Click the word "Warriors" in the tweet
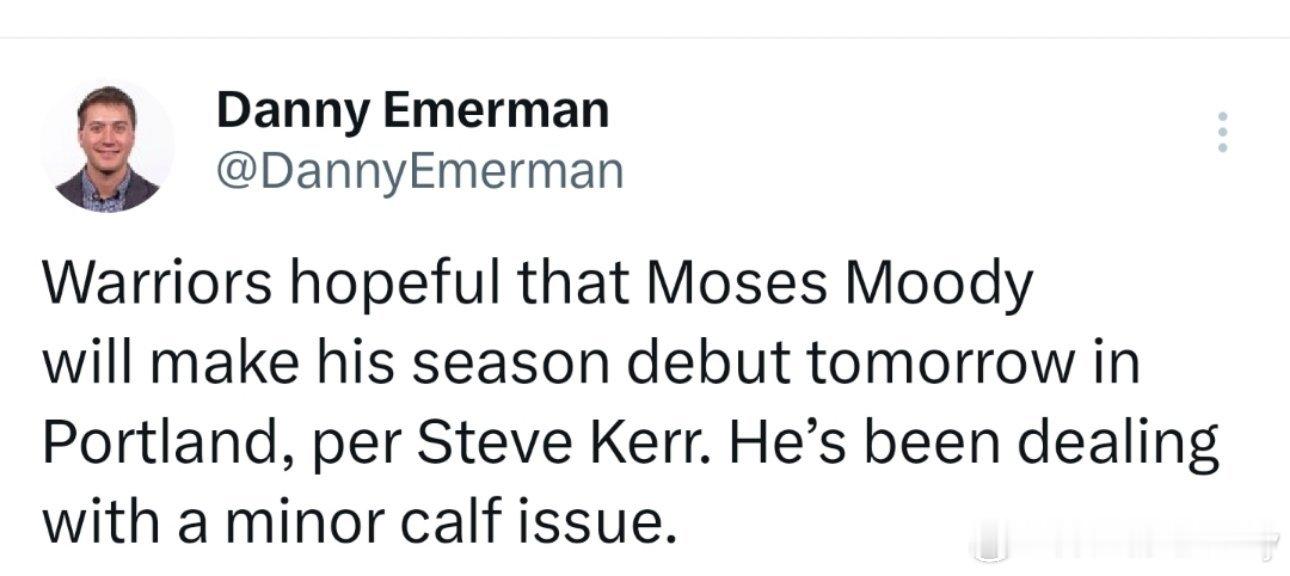The image size is (1290, 576). (x=157, y=287)
